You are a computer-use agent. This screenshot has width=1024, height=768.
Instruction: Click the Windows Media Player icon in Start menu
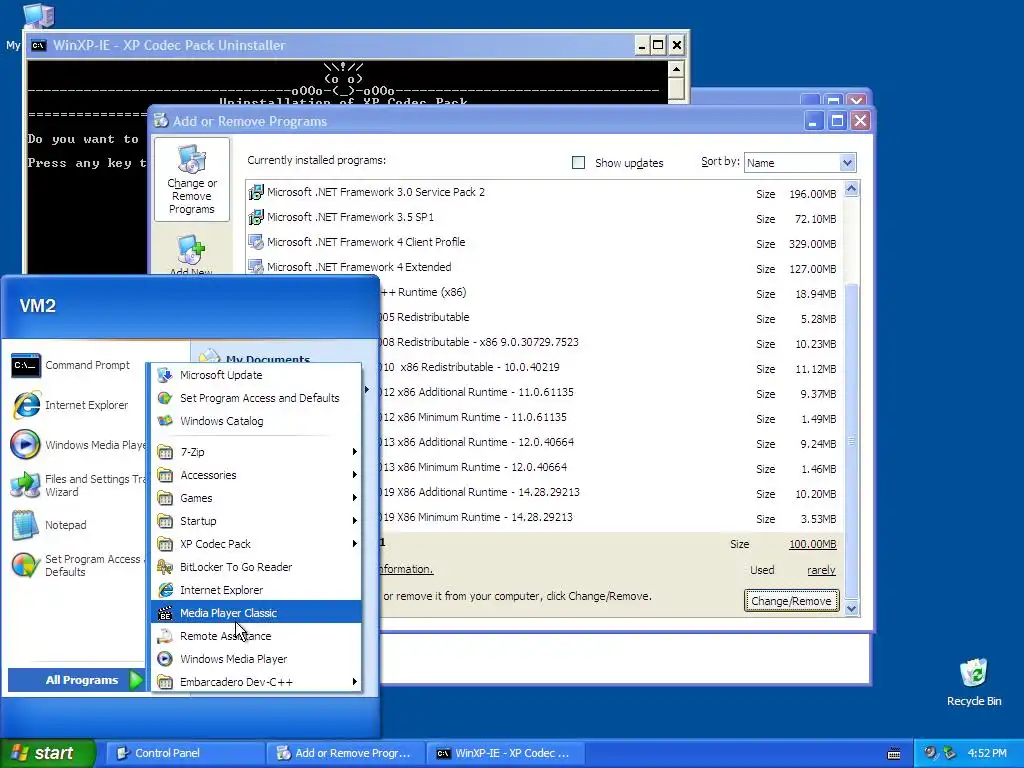tap(26, 445)
